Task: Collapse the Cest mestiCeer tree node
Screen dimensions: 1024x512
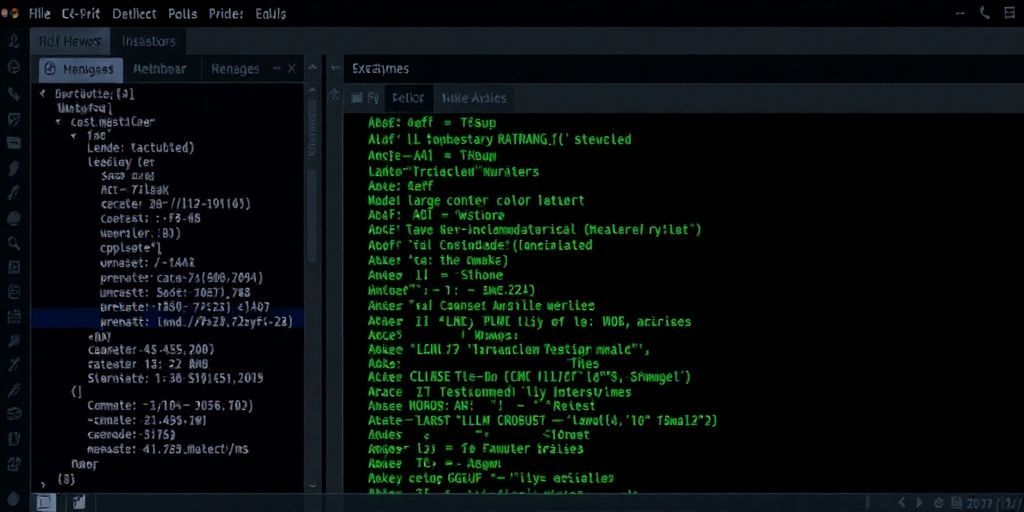Action: click(58, 122)
